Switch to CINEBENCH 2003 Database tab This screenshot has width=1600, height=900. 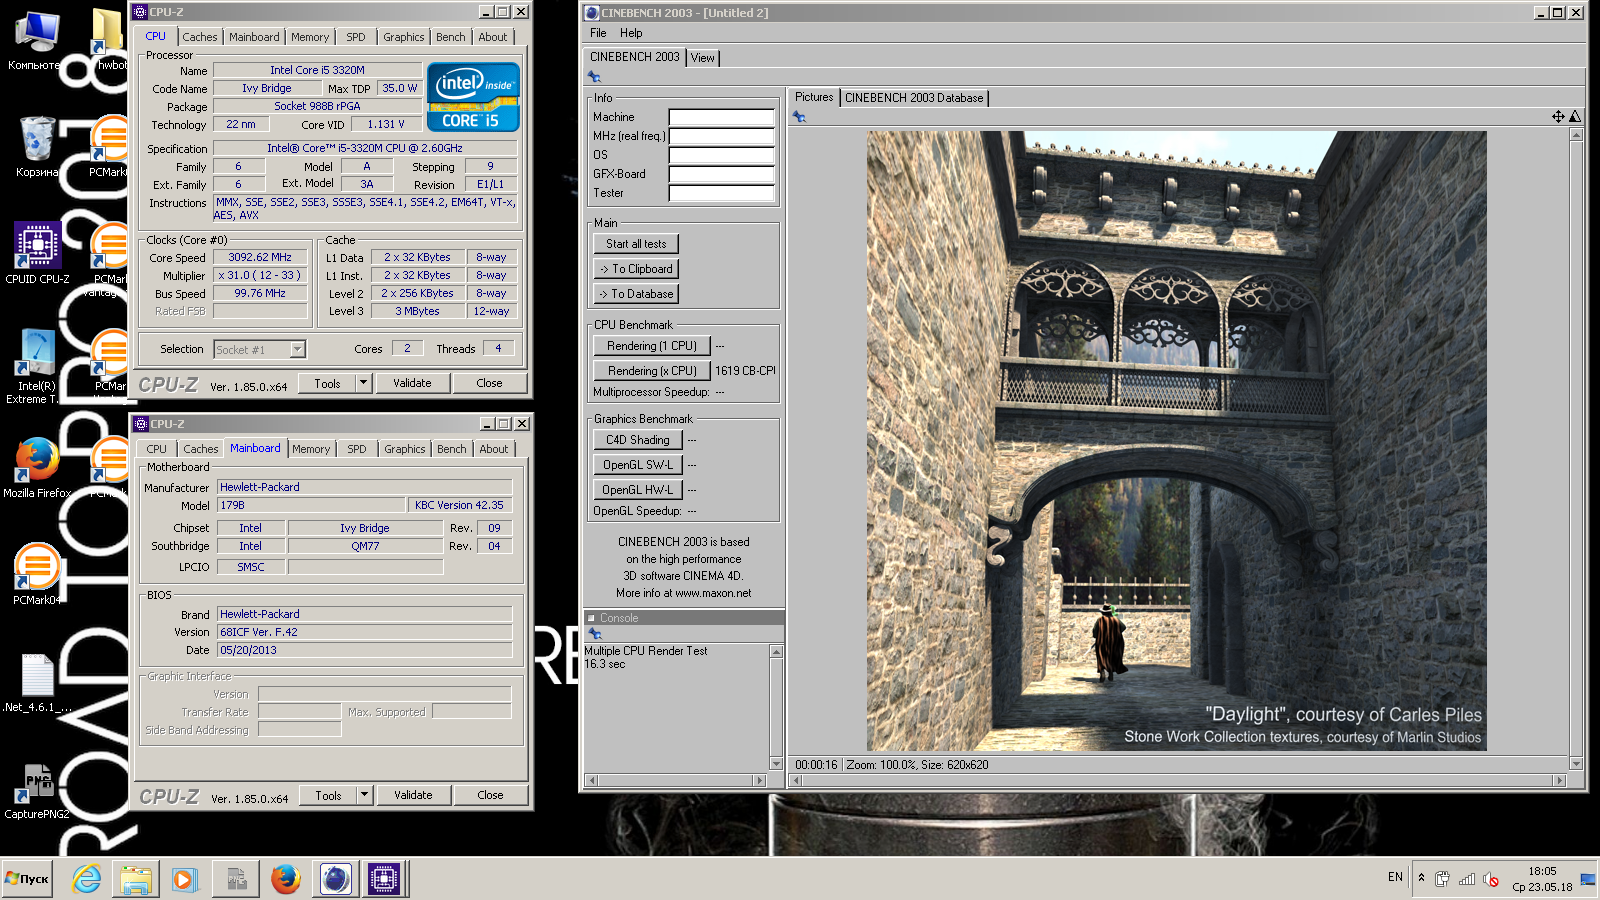click(914, 98)
